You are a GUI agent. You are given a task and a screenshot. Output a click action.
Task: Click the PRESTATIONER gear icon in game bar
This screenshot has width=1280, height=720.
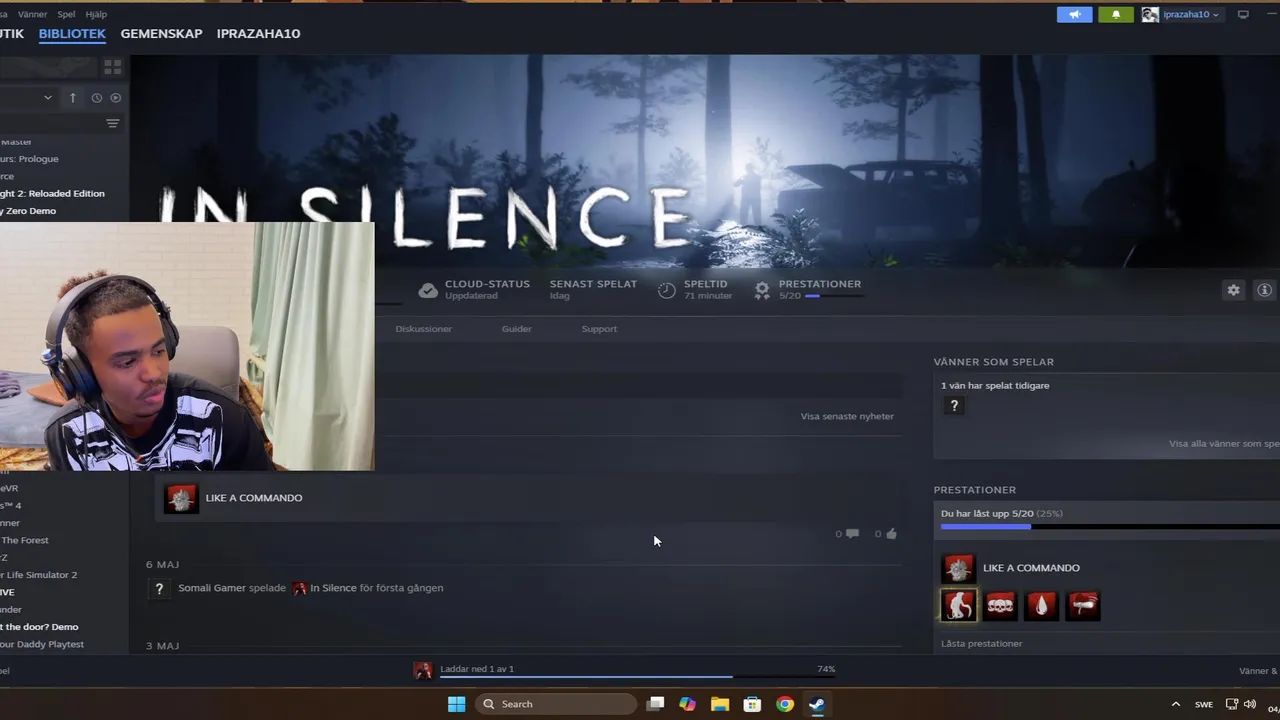pos(762,290)
